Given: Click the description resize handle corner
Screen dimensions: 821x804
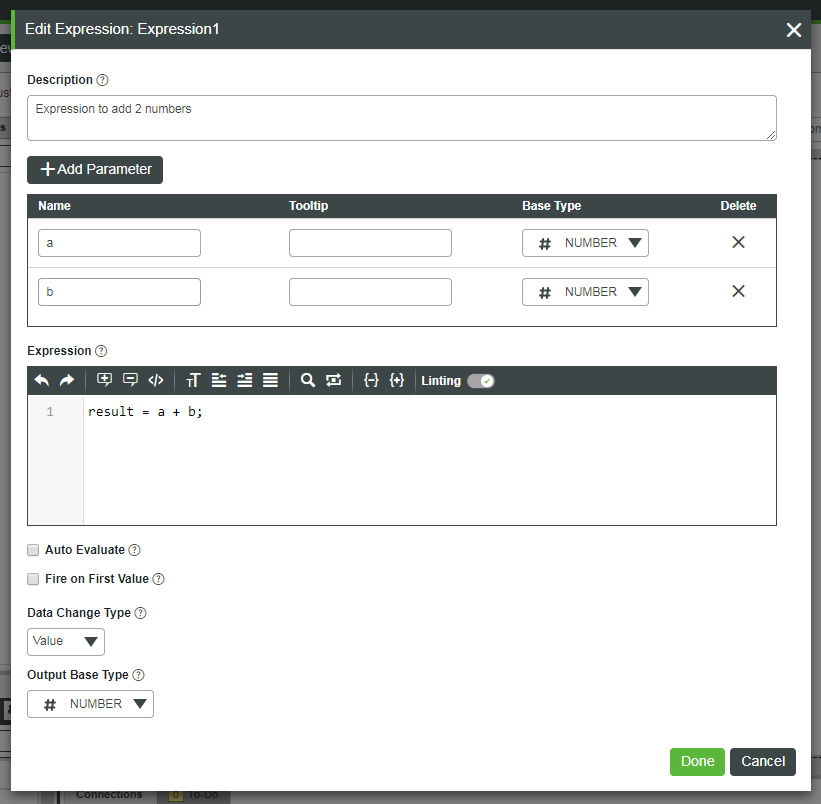Looking at the screenshot, I should point(771,136).
